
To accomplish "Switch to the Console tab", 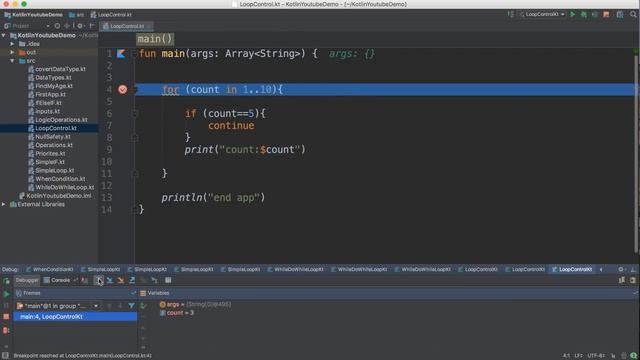I will click(x=57, y=280).
